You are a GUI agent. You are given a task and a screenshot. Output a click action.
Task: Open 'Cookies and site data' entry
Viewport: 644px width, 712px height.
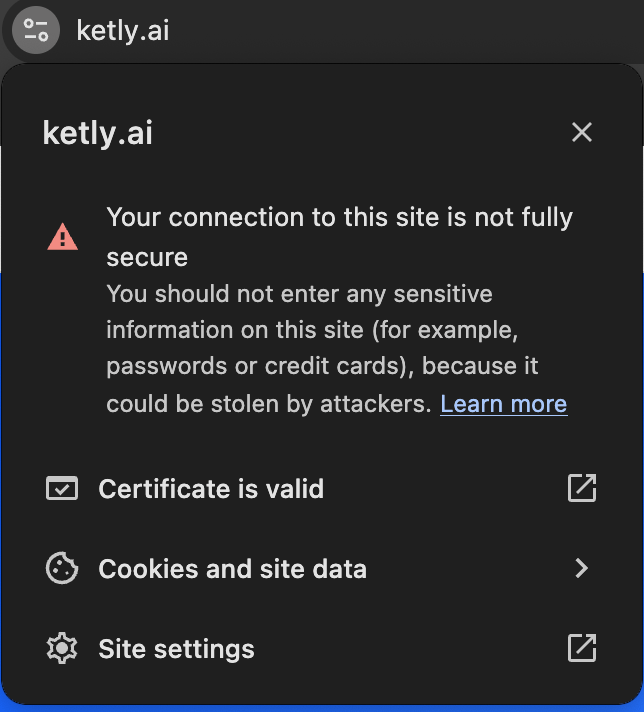coord(232,569)
